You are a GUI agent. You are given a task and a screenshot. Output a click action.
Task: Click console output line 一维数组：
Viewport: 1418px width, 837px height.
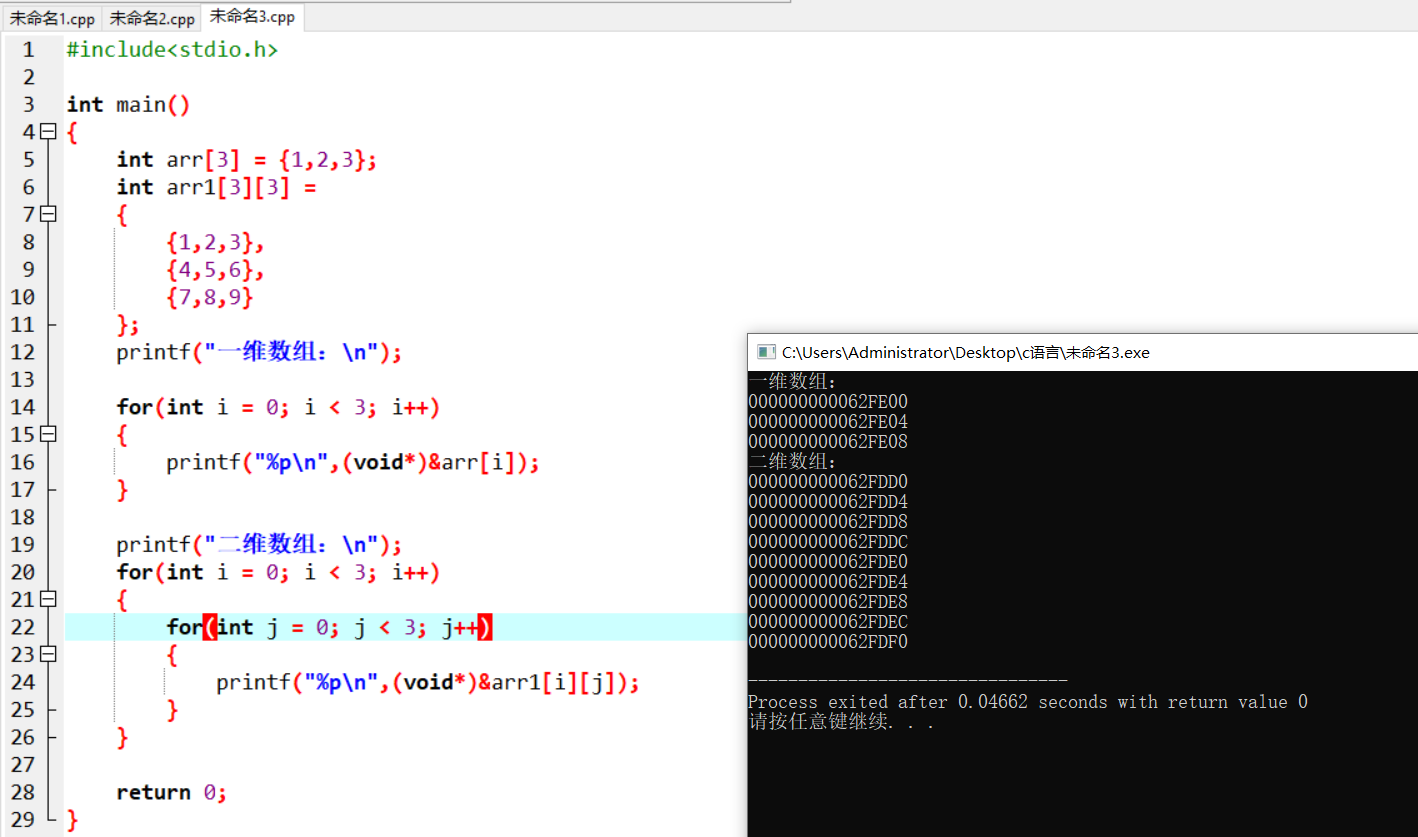(793, 381)
